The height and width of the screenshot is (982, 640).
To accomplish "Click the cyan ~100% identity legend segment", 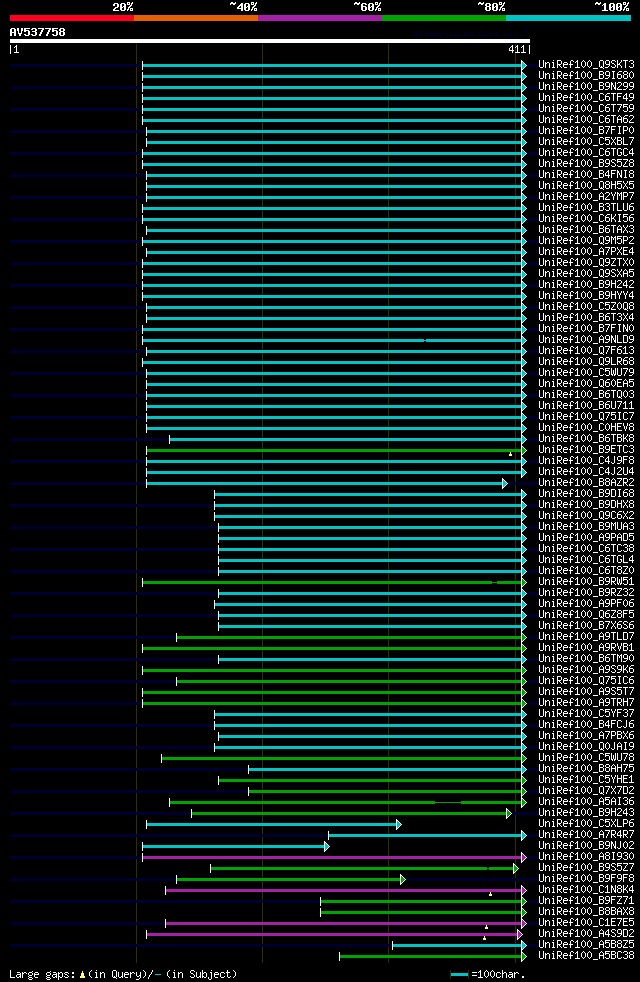I will click(568, 18).
